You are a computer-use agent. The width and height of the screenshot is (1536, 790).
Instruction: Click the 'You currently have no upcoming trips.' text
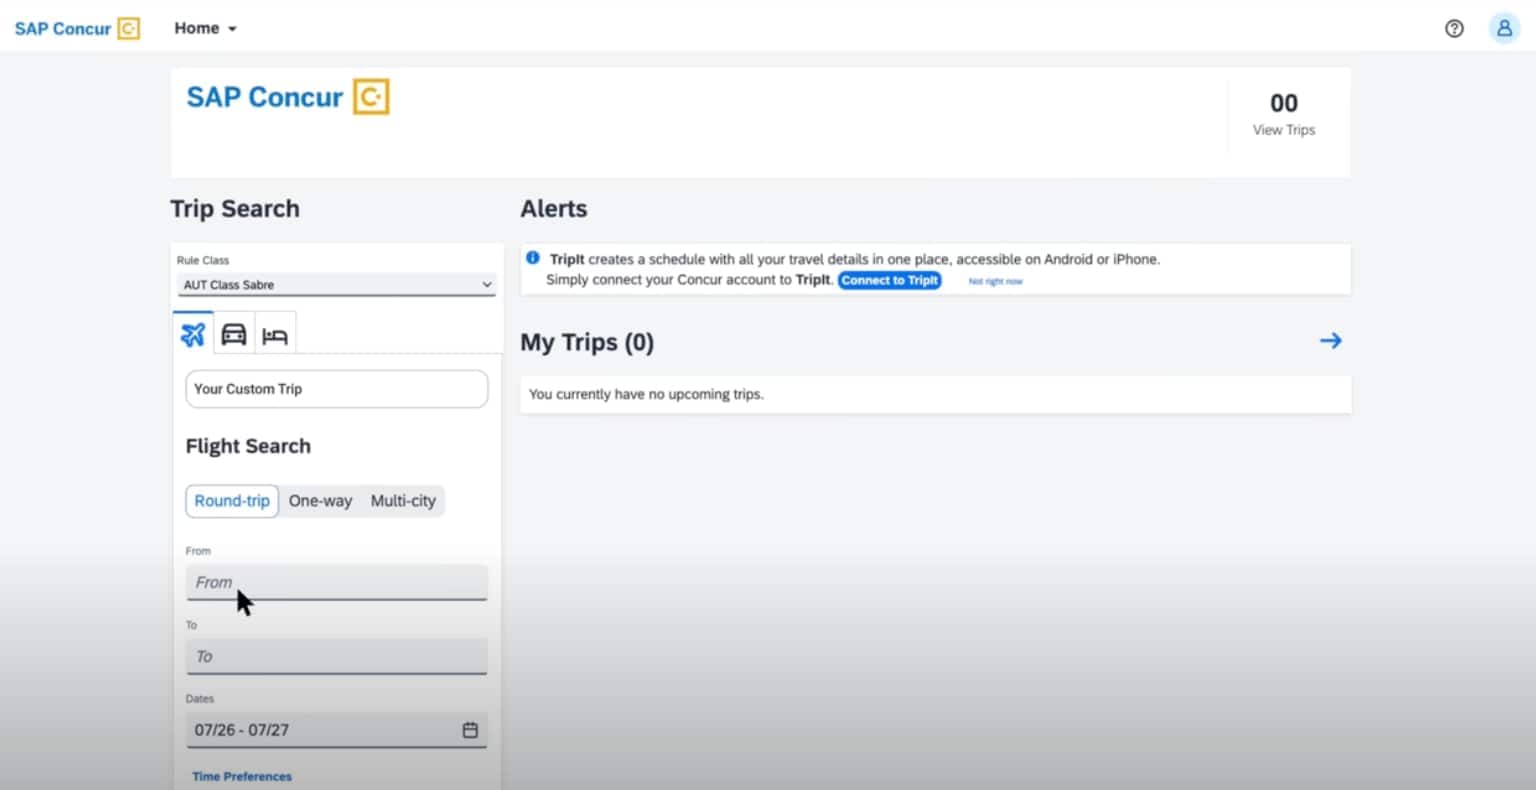[x=646, y=394]
